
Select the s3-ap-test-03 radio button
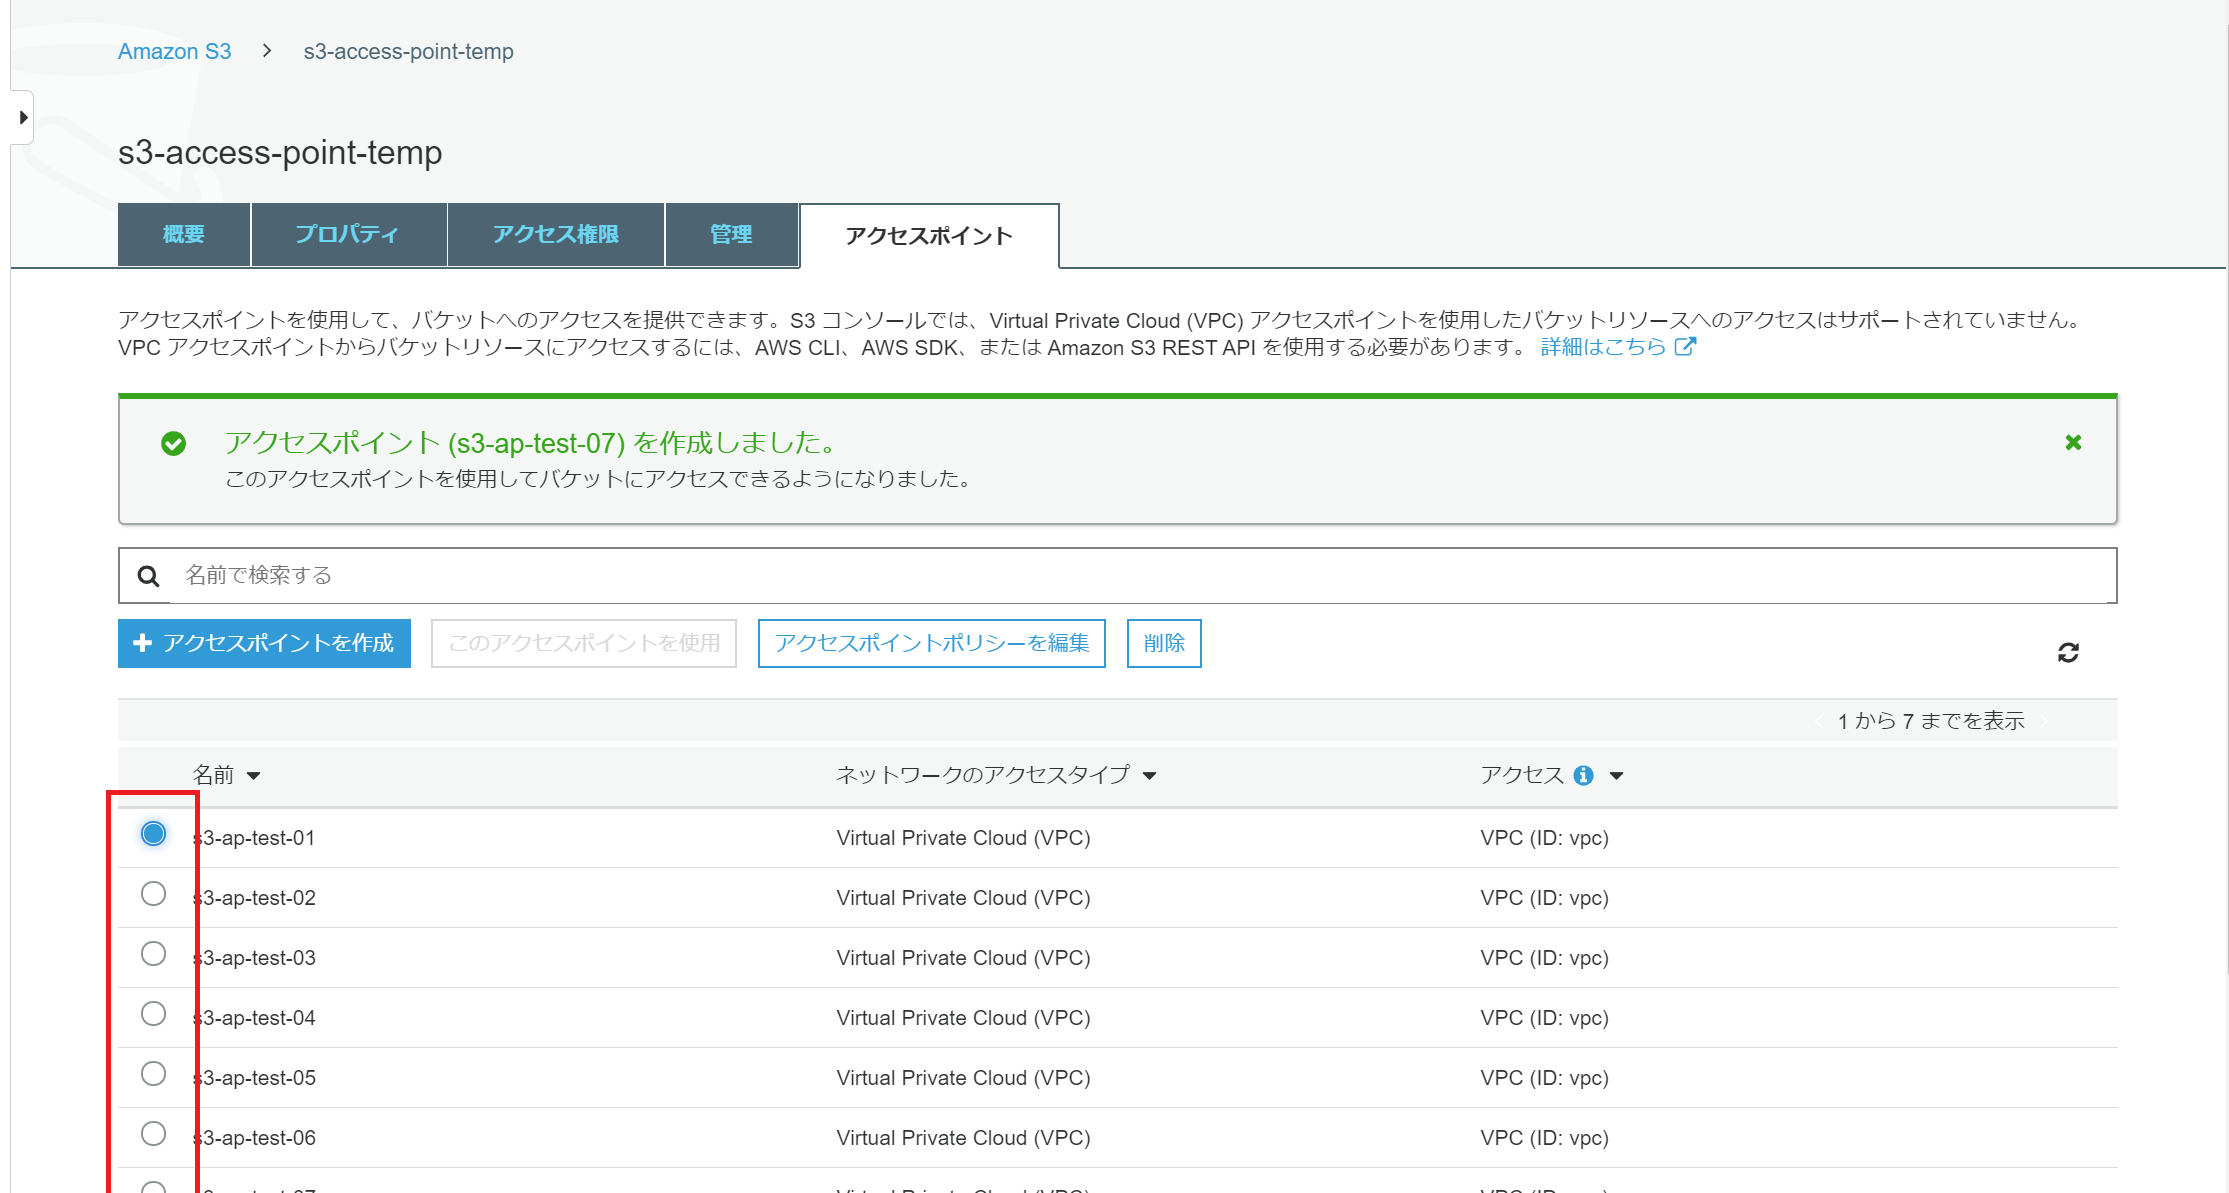pos(153,954)
